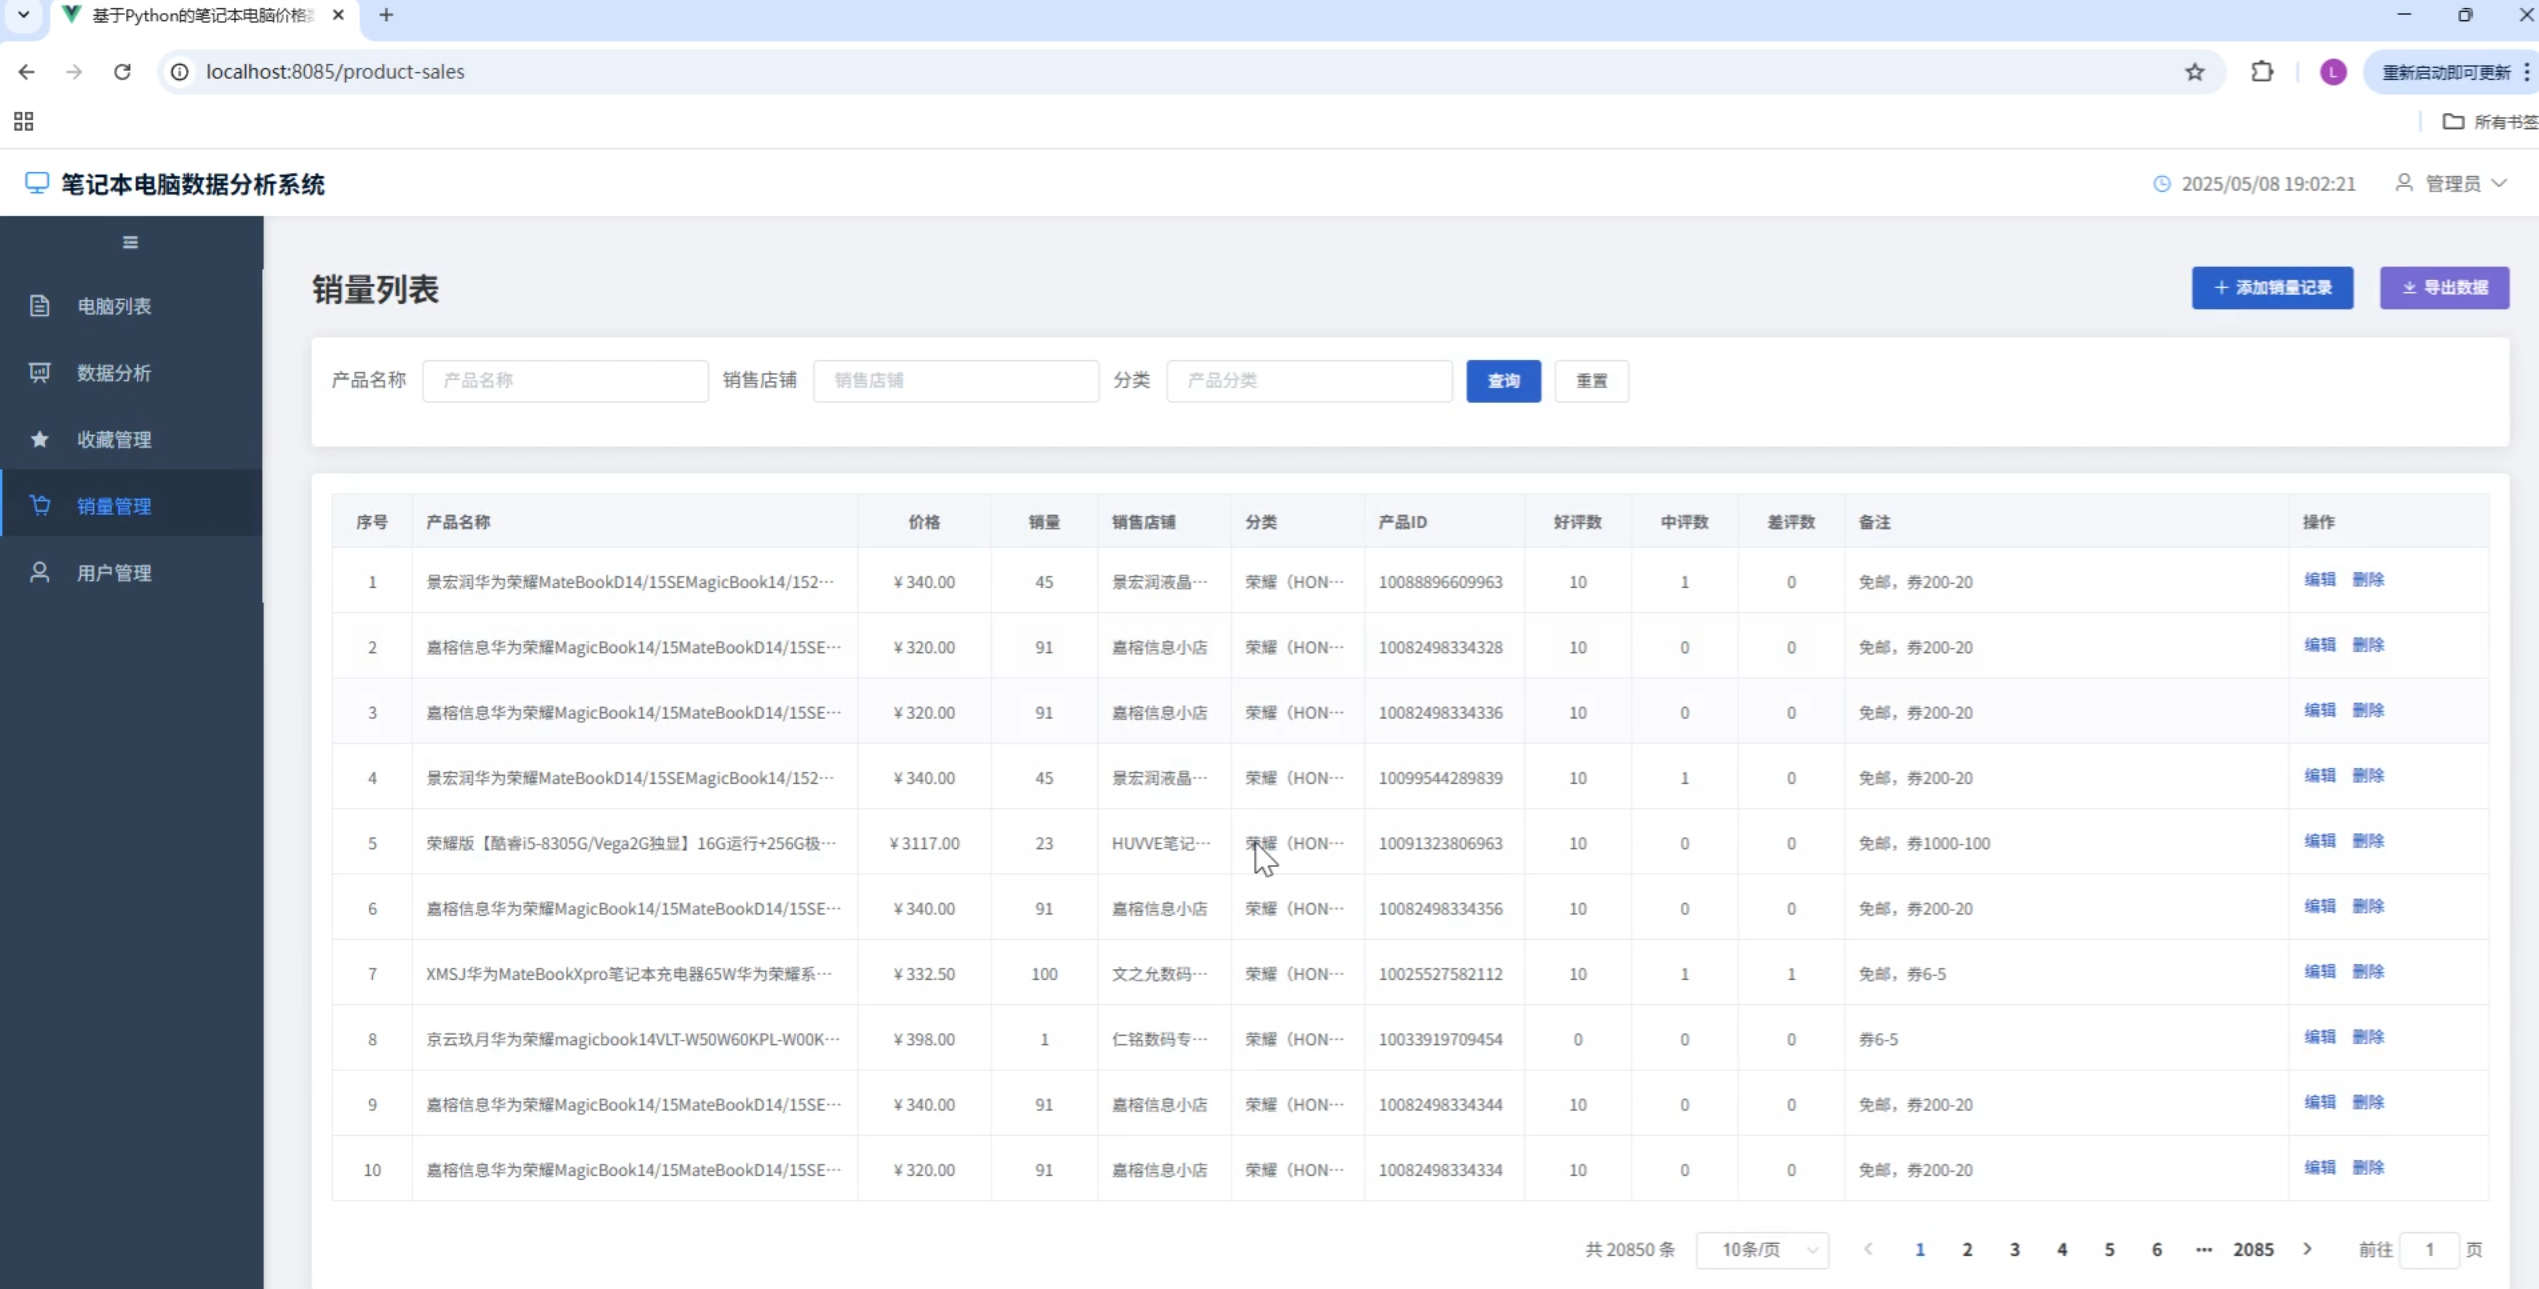Expand the 管理员 user dropdown
Screen dimensions: 2539x1289
point(2453,184)
